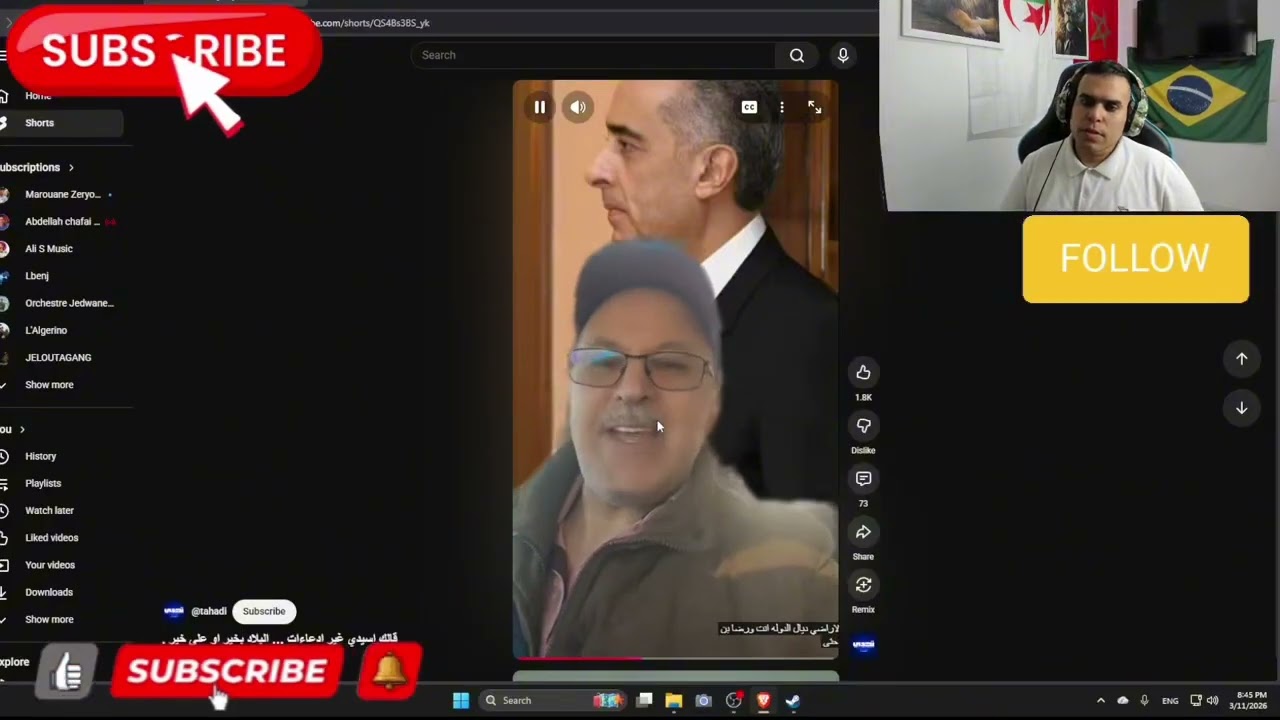Open the 8:45 PM clock calendar
The height and width of the screenshot is (720, 1280).
pos(1251,700)
